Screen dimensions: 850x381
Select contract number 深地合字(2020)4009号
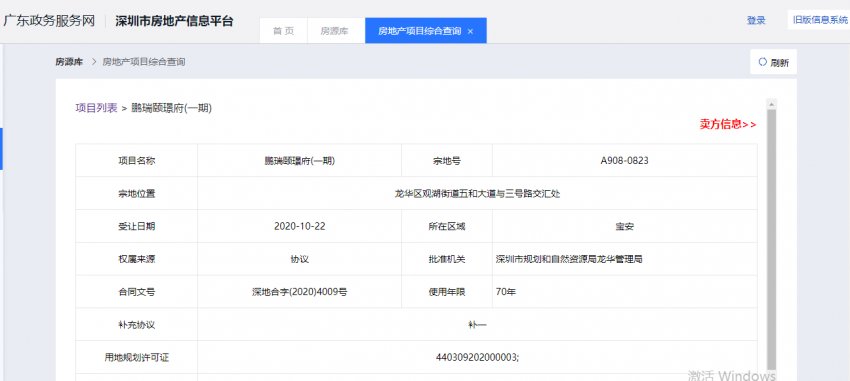(x=299, y=292)
